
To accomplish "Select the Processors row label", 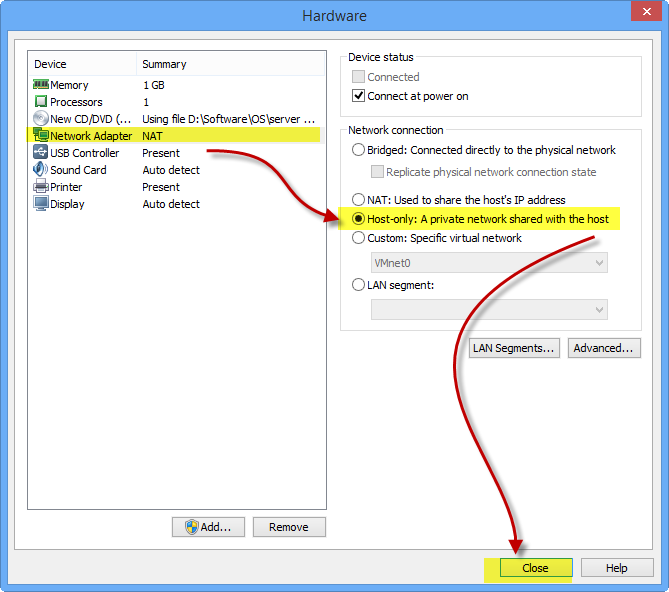I will 76,102.
